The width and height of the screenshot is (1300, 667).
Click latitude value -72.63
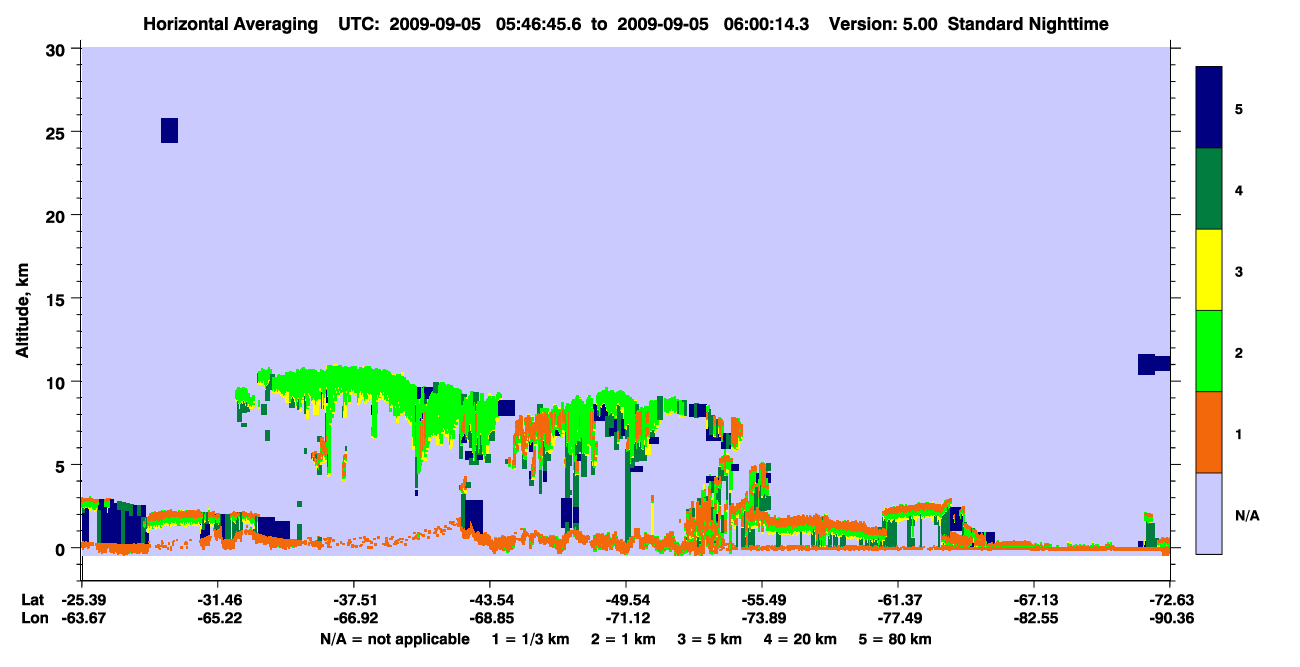pos(1170,600)
